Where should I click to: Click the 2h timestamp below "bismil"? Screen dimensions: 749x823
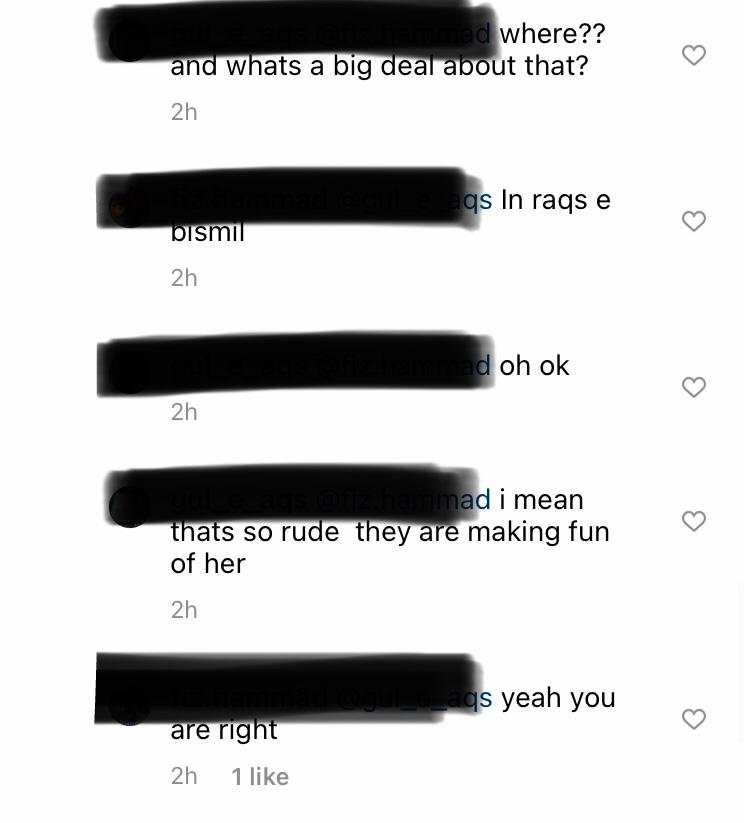(184, 278)
